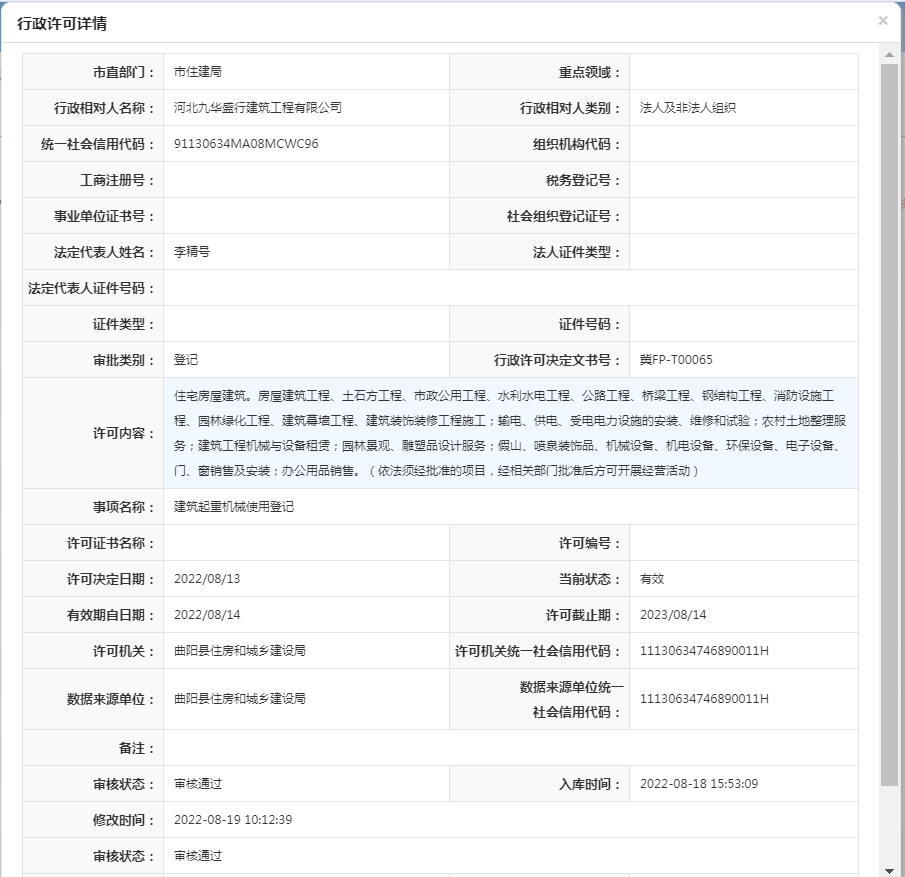Select decision date 2022/08/13
The width and height of the screenshot is (905, 877).
click(x=207, y=579)
